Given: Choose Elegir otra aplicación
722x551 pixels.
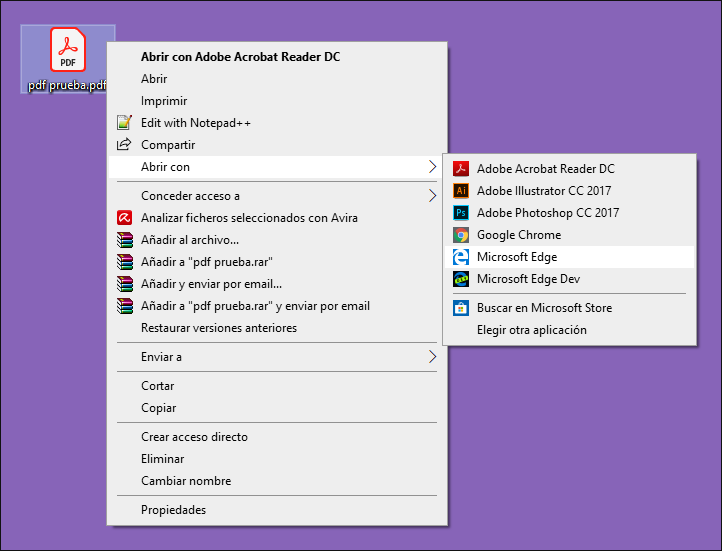Looking at the screenshot, I should (x=570, y=330).
